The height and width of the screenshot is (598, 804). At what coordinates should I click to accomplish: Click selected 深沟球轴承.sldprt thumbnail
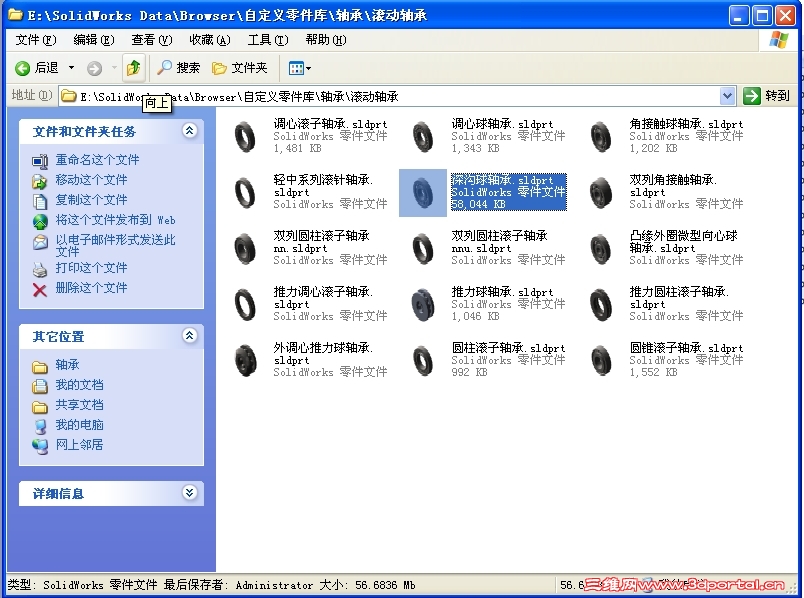423,193
